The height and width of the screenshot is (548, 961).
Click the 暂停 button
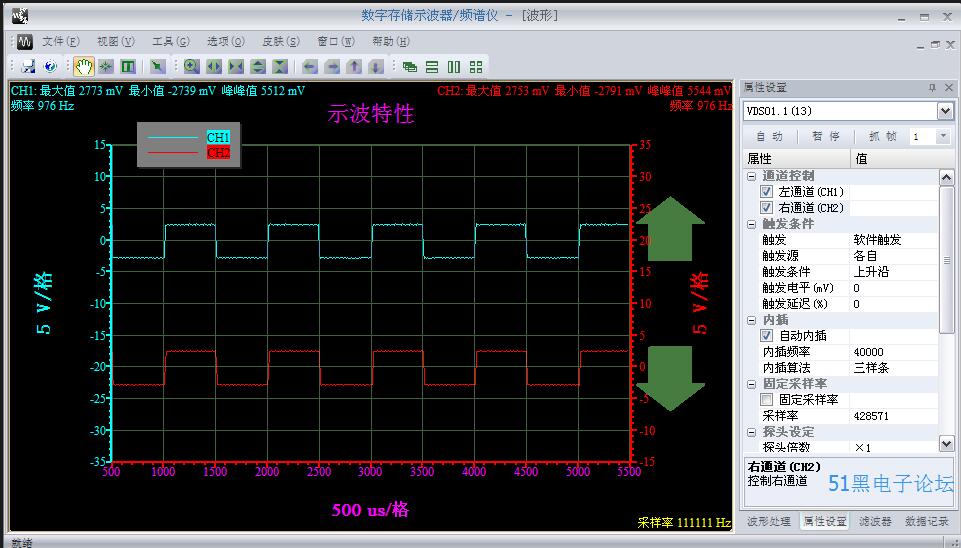(826, 136)
